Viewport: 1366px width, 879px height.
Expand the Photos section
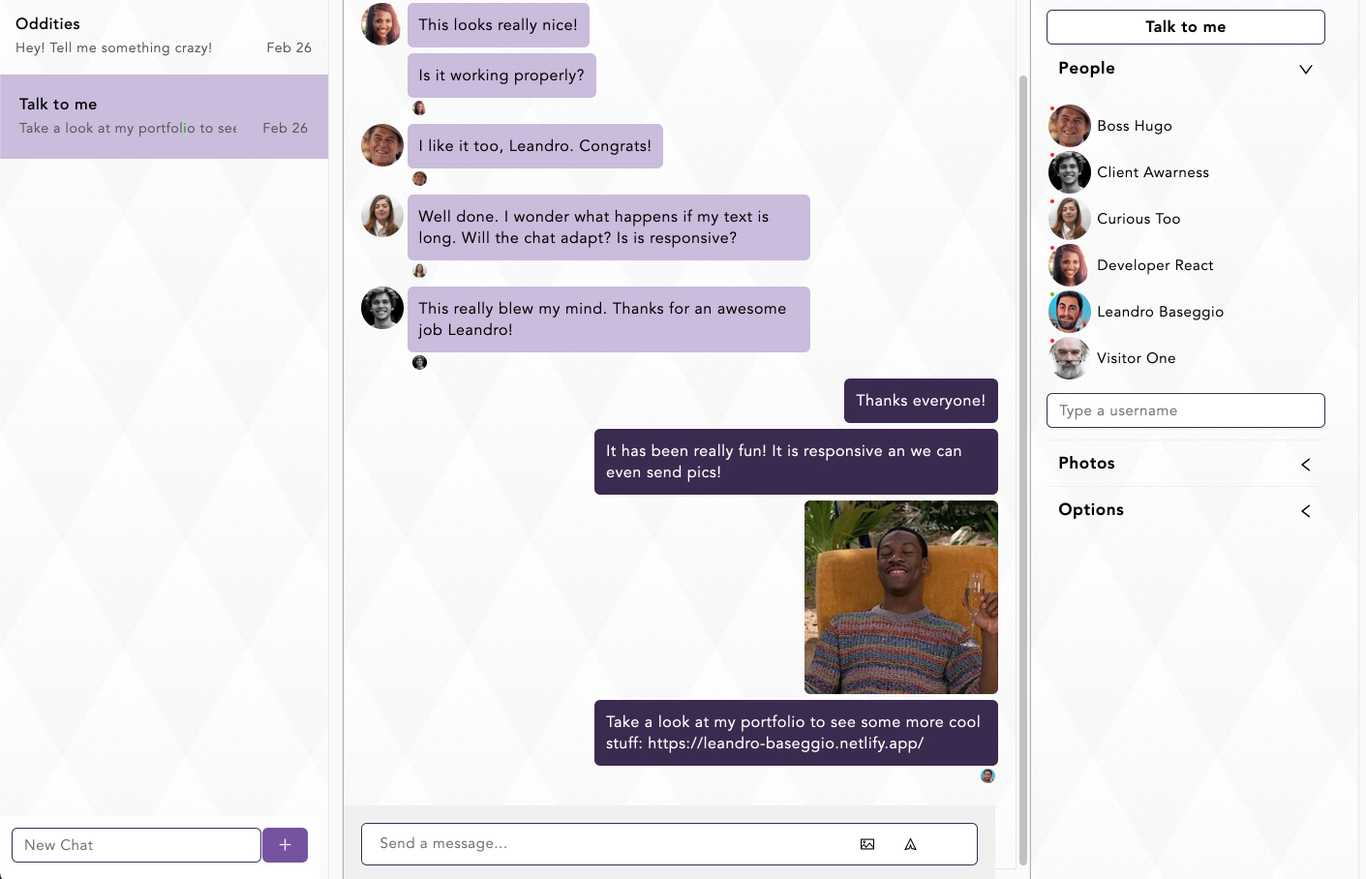[x=1305, y=464]
